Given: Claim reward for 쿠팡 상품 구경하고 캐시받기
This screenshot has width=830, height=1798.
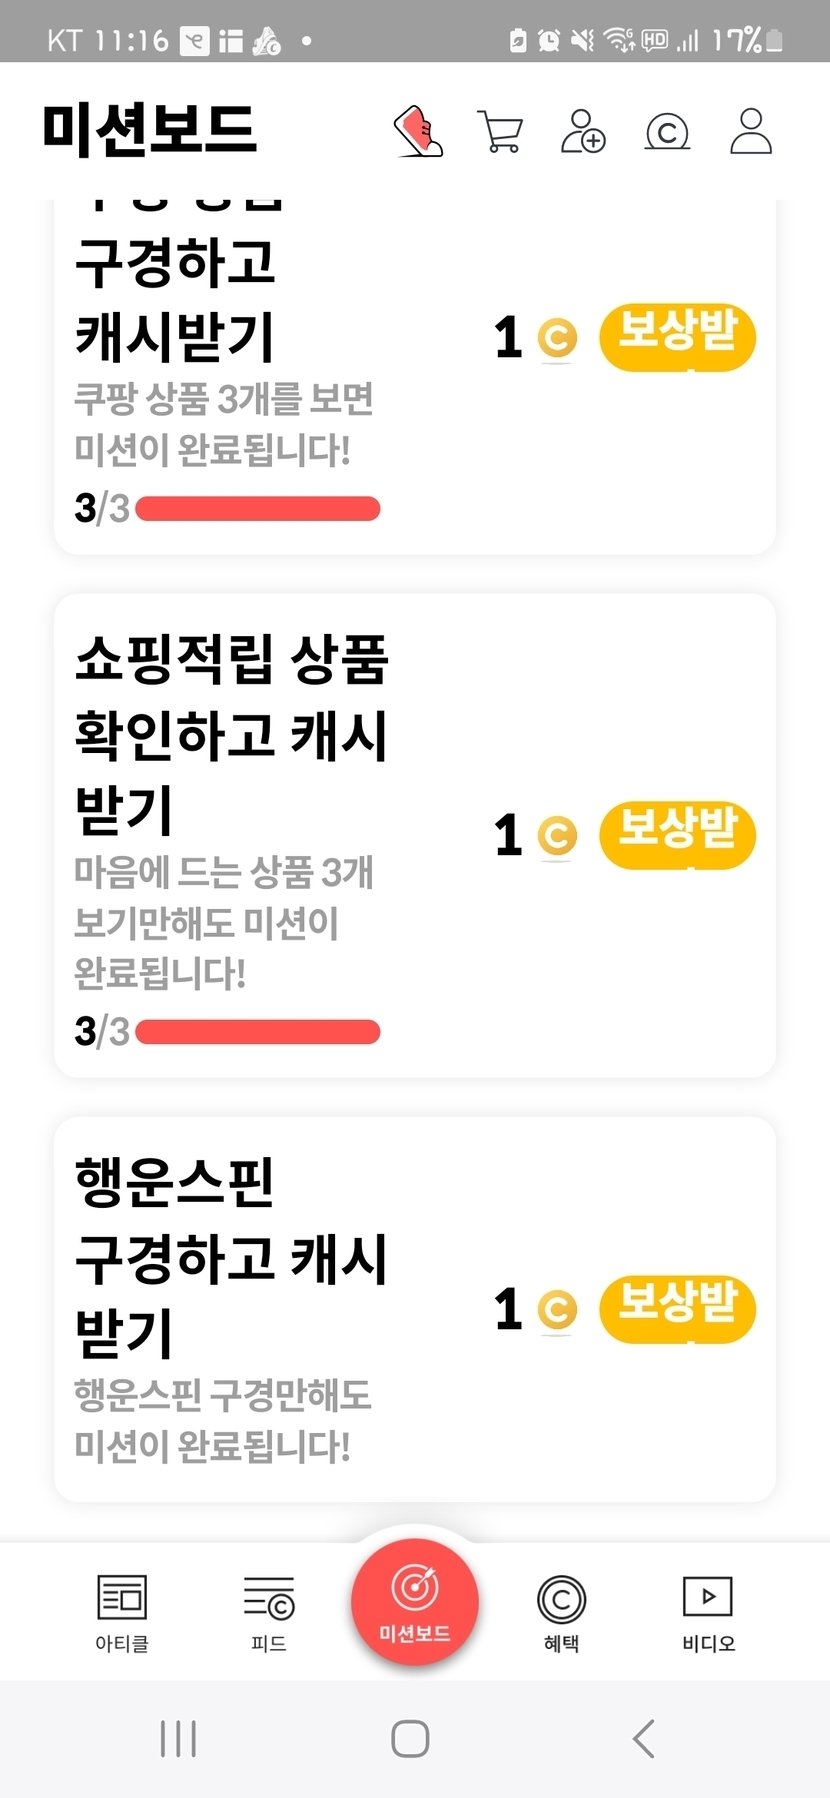Looking at the screenshot, I should (677, 337).
